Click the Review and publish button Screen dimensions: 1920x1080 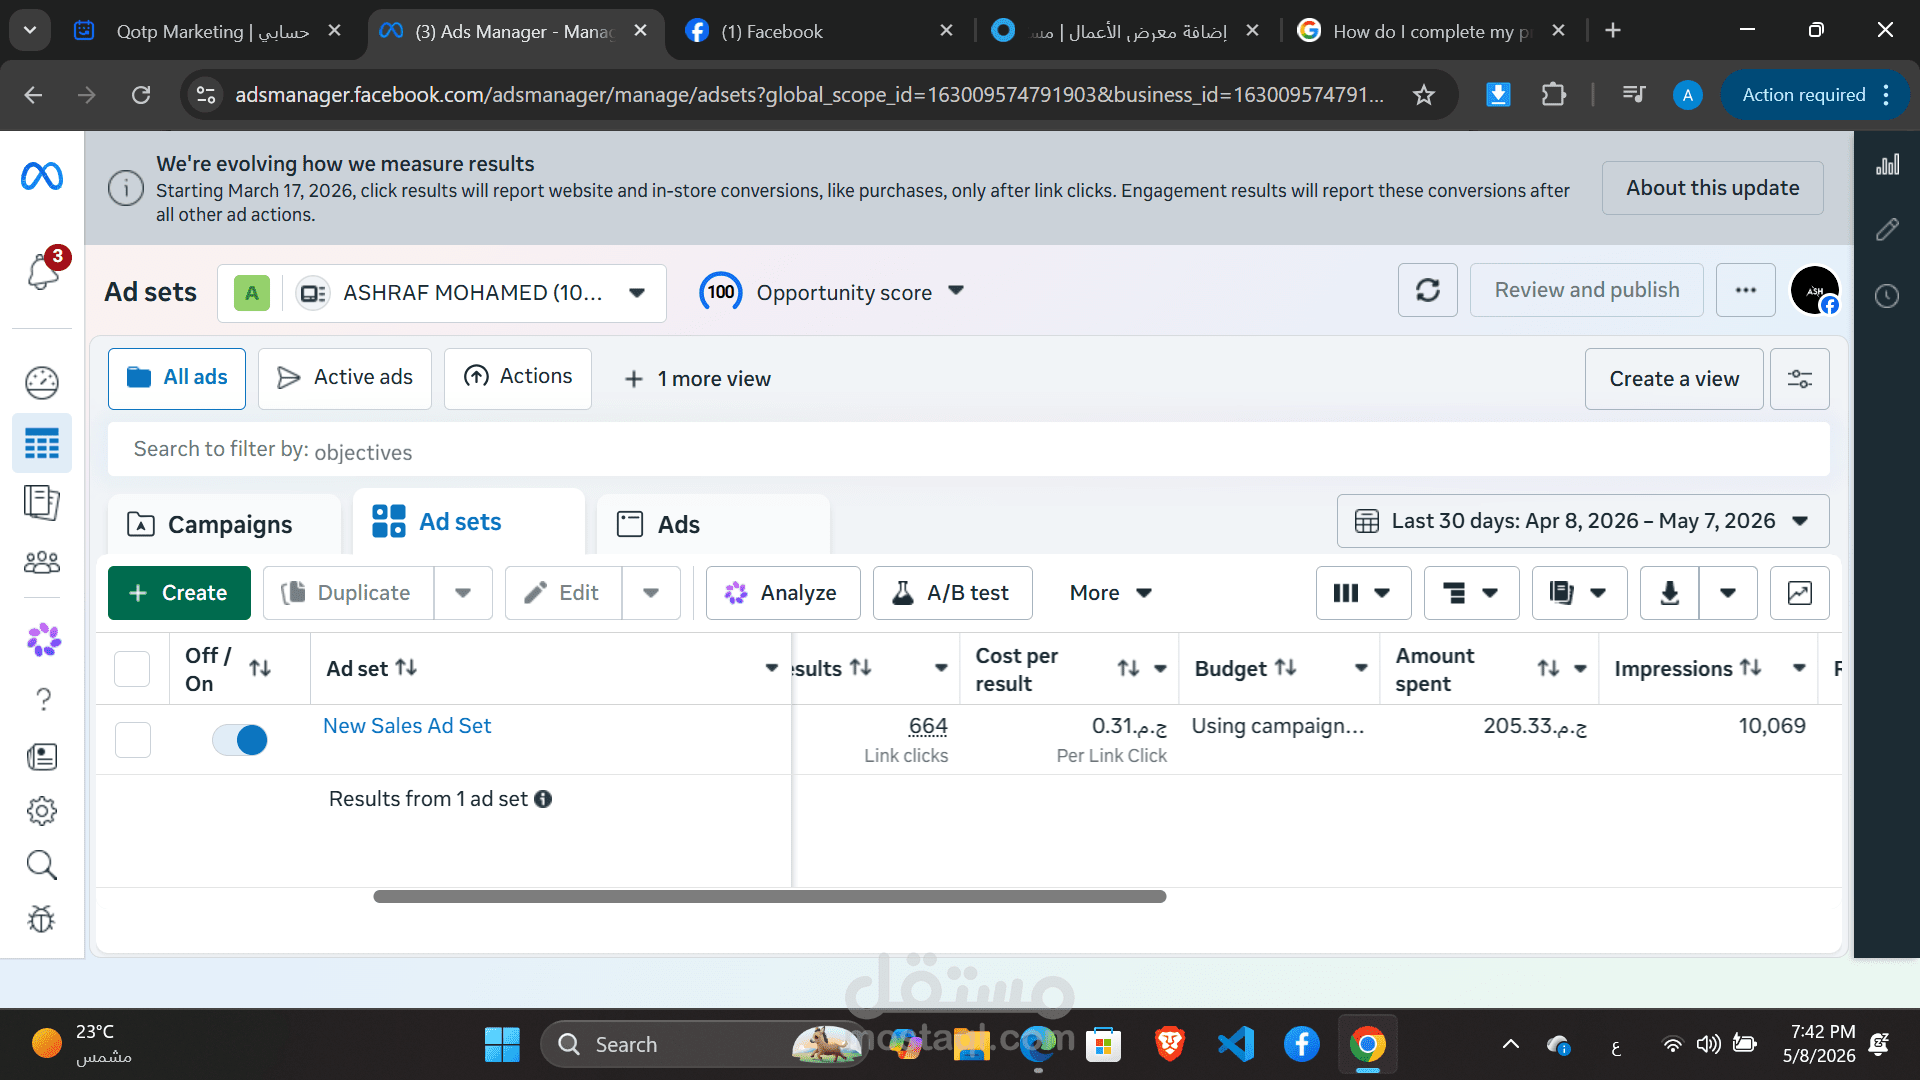tap(1587, 290)
